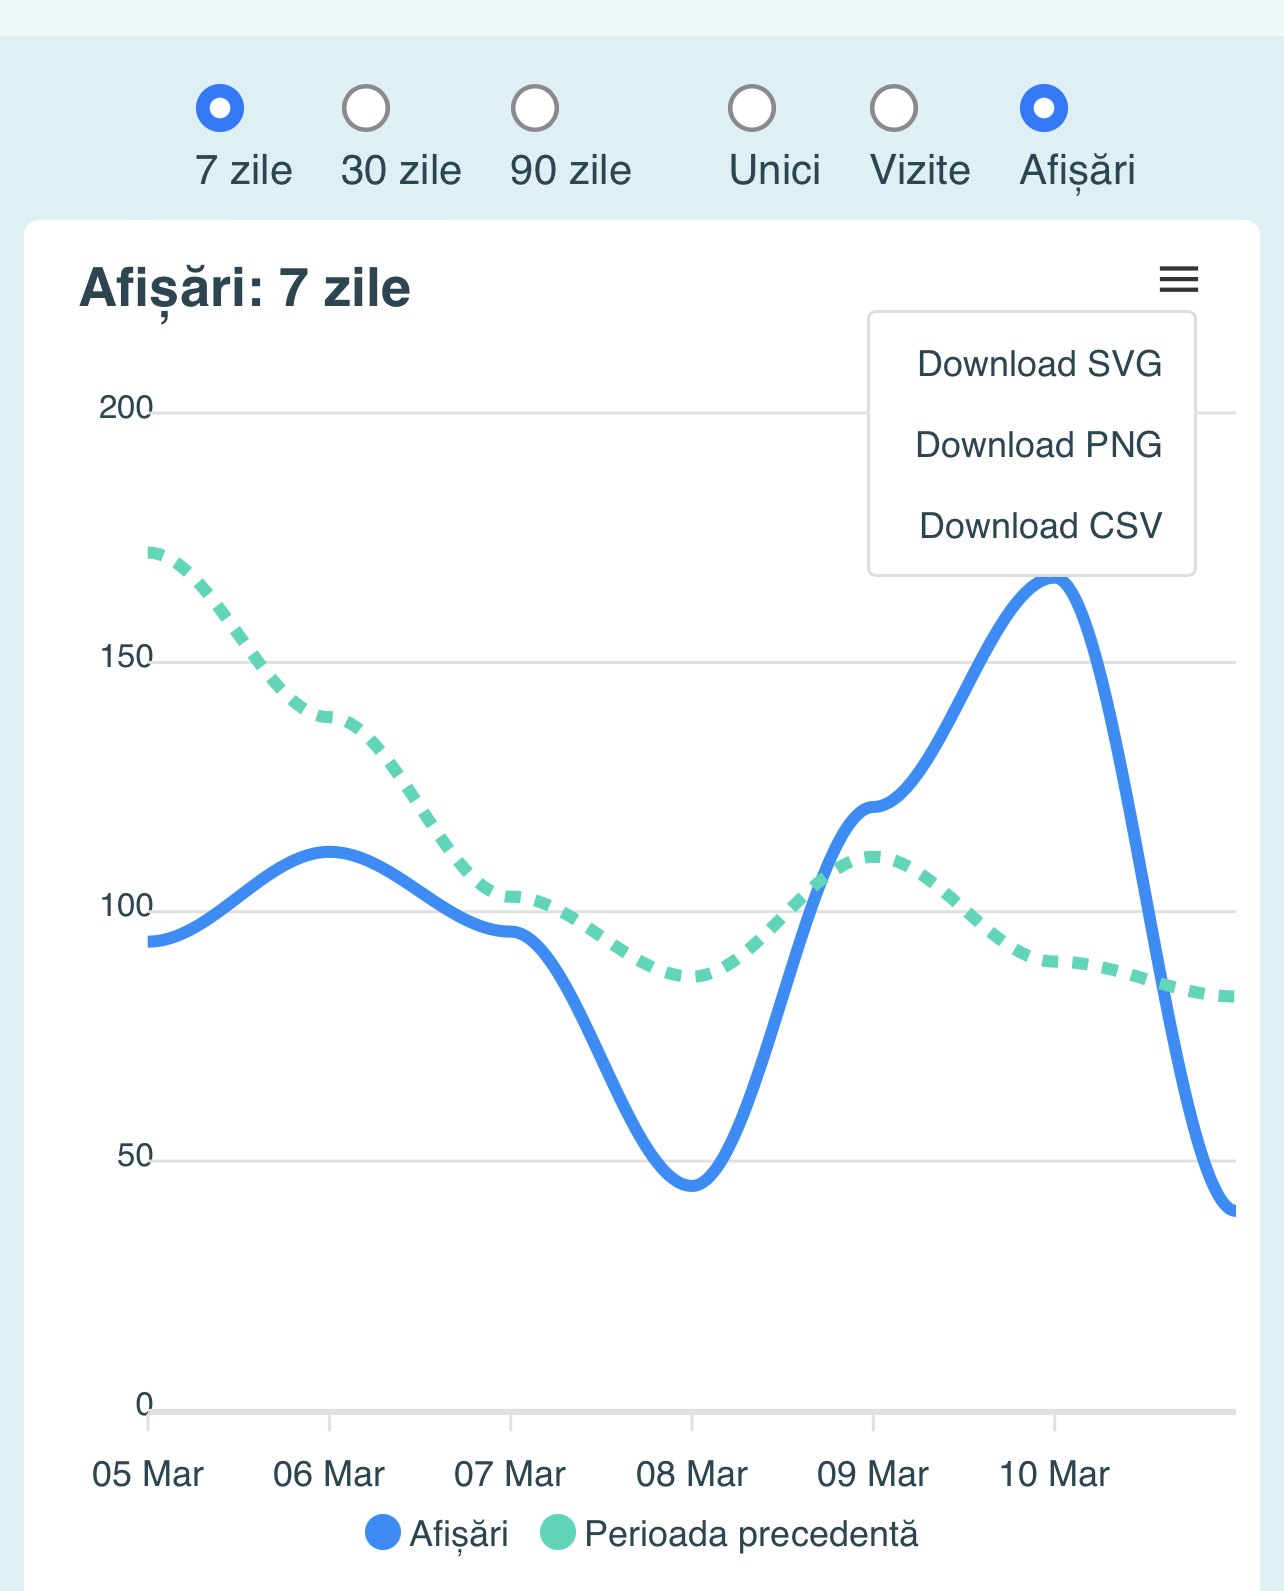
Task: Toggle the Perioada precedentă legend label
Action: 751,1534
